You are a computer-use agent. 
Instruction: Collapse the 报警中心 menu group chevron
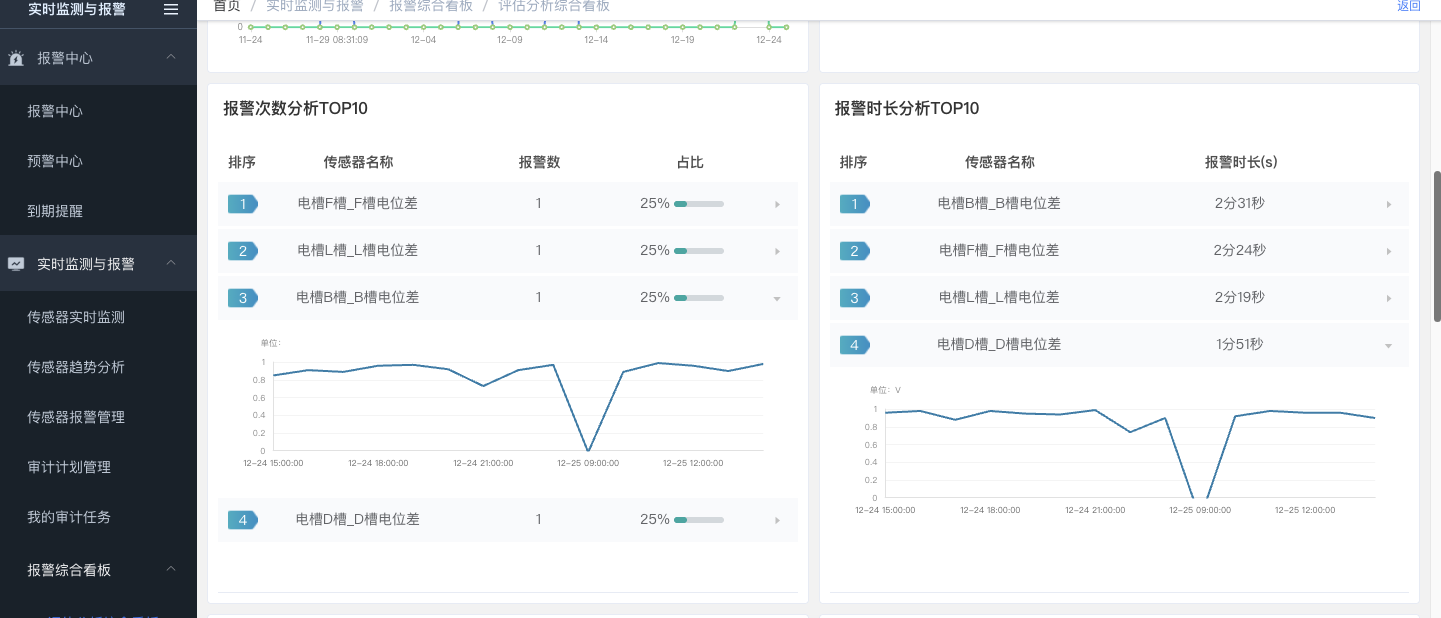point(171,57)
